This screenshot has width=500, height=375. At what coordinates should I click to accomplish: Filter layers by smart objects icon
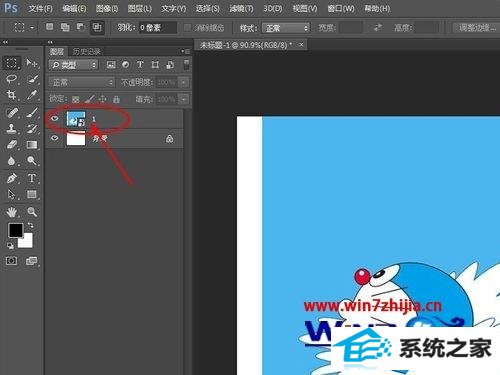(170, 65)
